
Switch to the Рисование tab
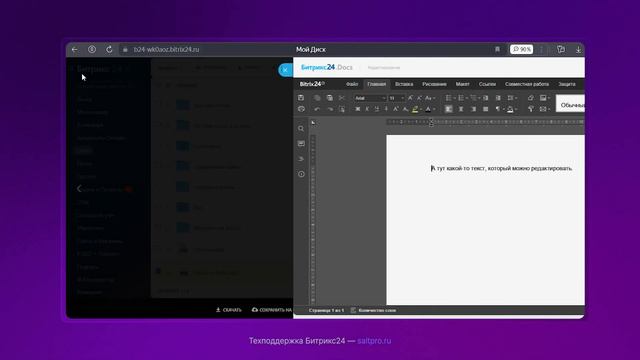[434, 84]
